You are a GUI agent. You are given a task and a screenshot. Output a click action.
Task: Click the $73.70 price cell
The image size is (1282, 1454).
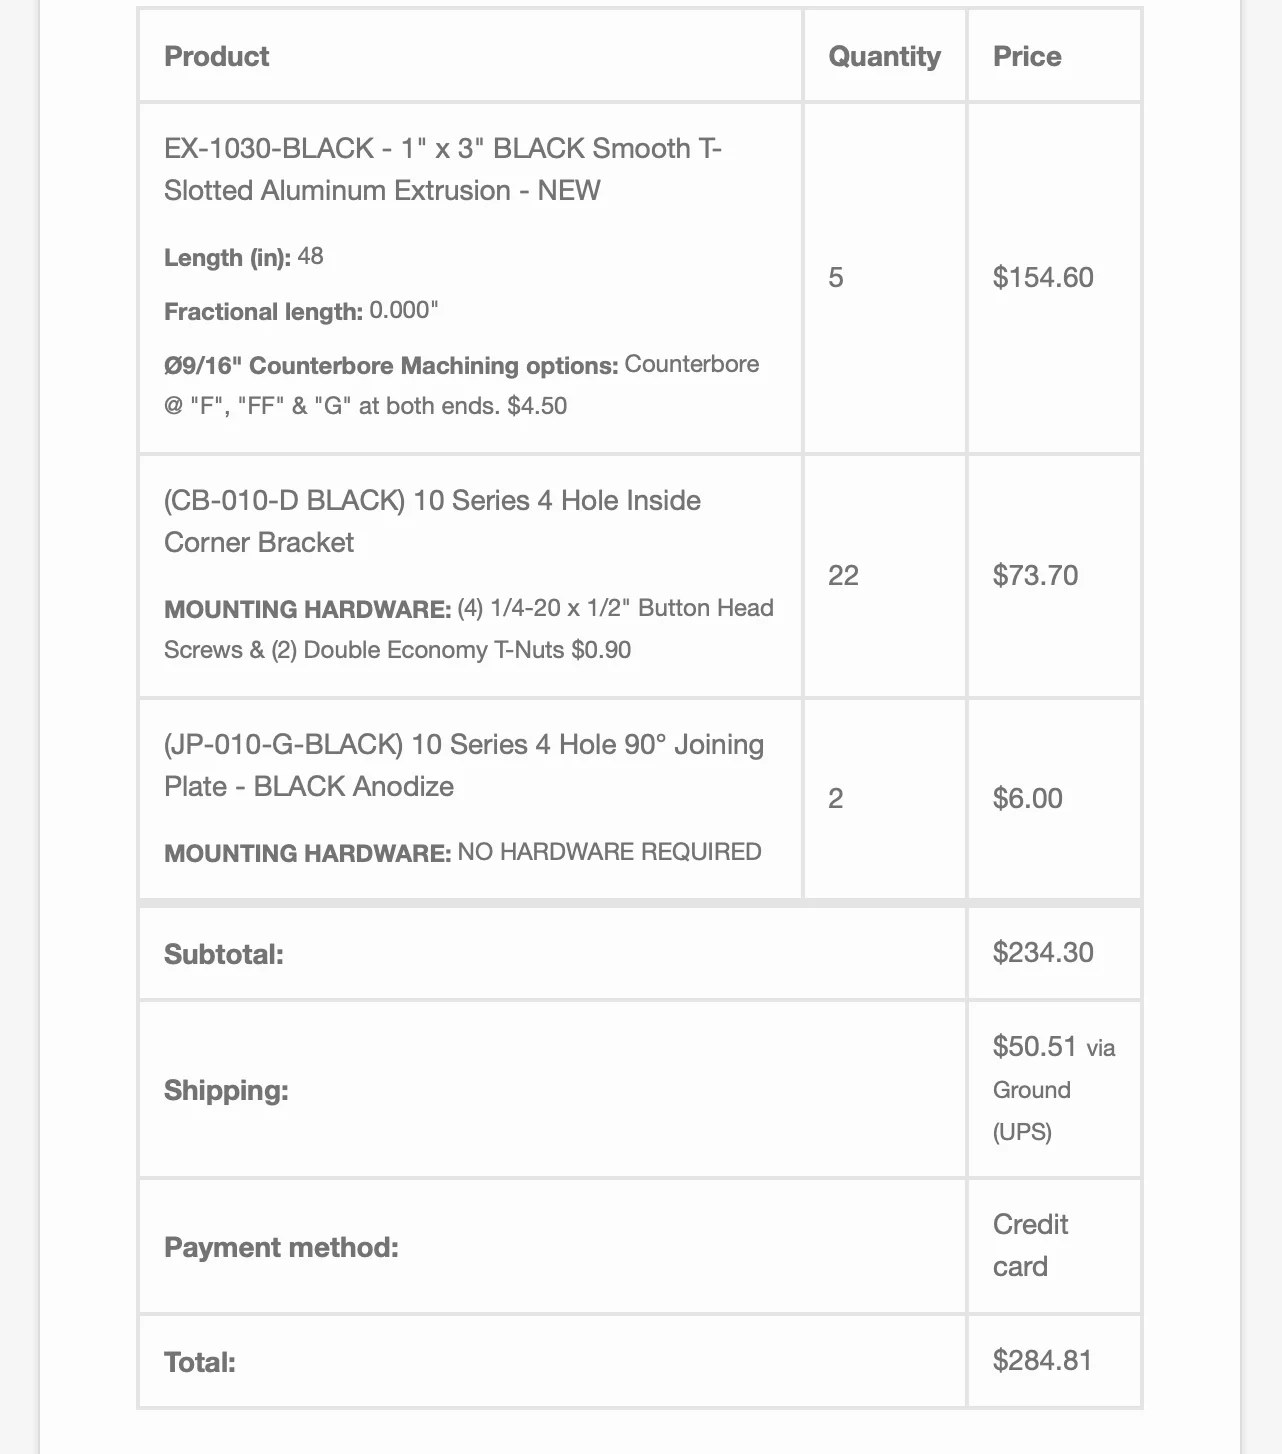click(x=1035, y=575)
